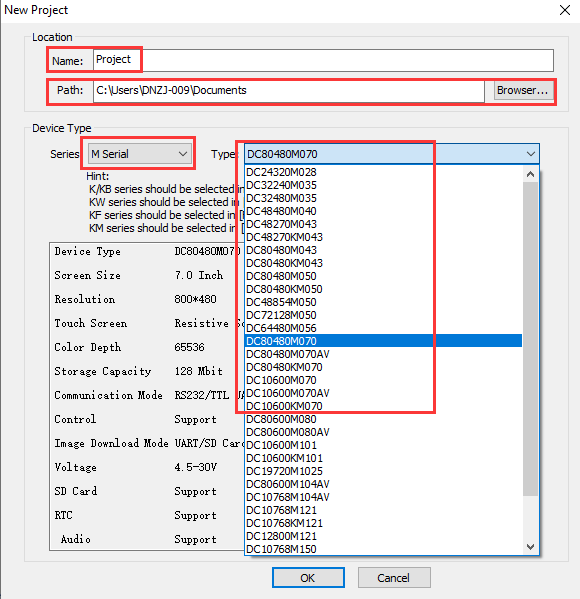Select DC10768M104AV in the list

click(383, 497)
